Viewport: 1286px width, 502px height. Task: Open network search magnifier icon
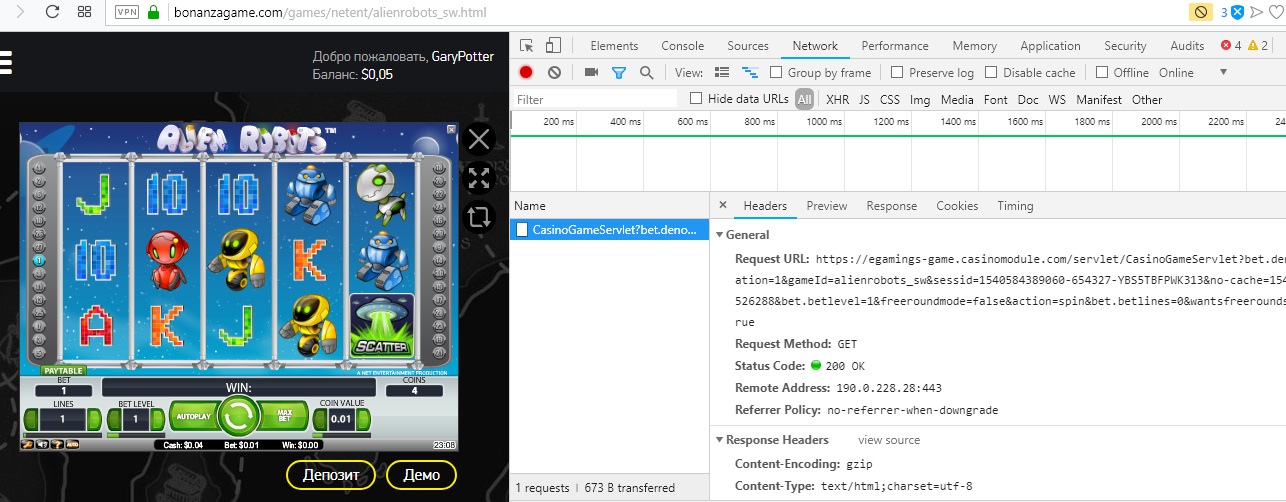click(x=646, y=72)
